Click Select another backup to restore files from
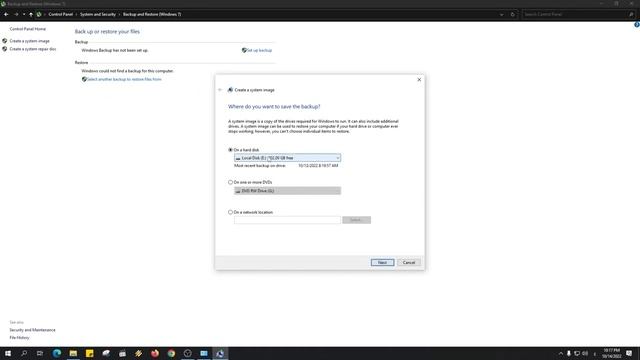 point(124,79)
